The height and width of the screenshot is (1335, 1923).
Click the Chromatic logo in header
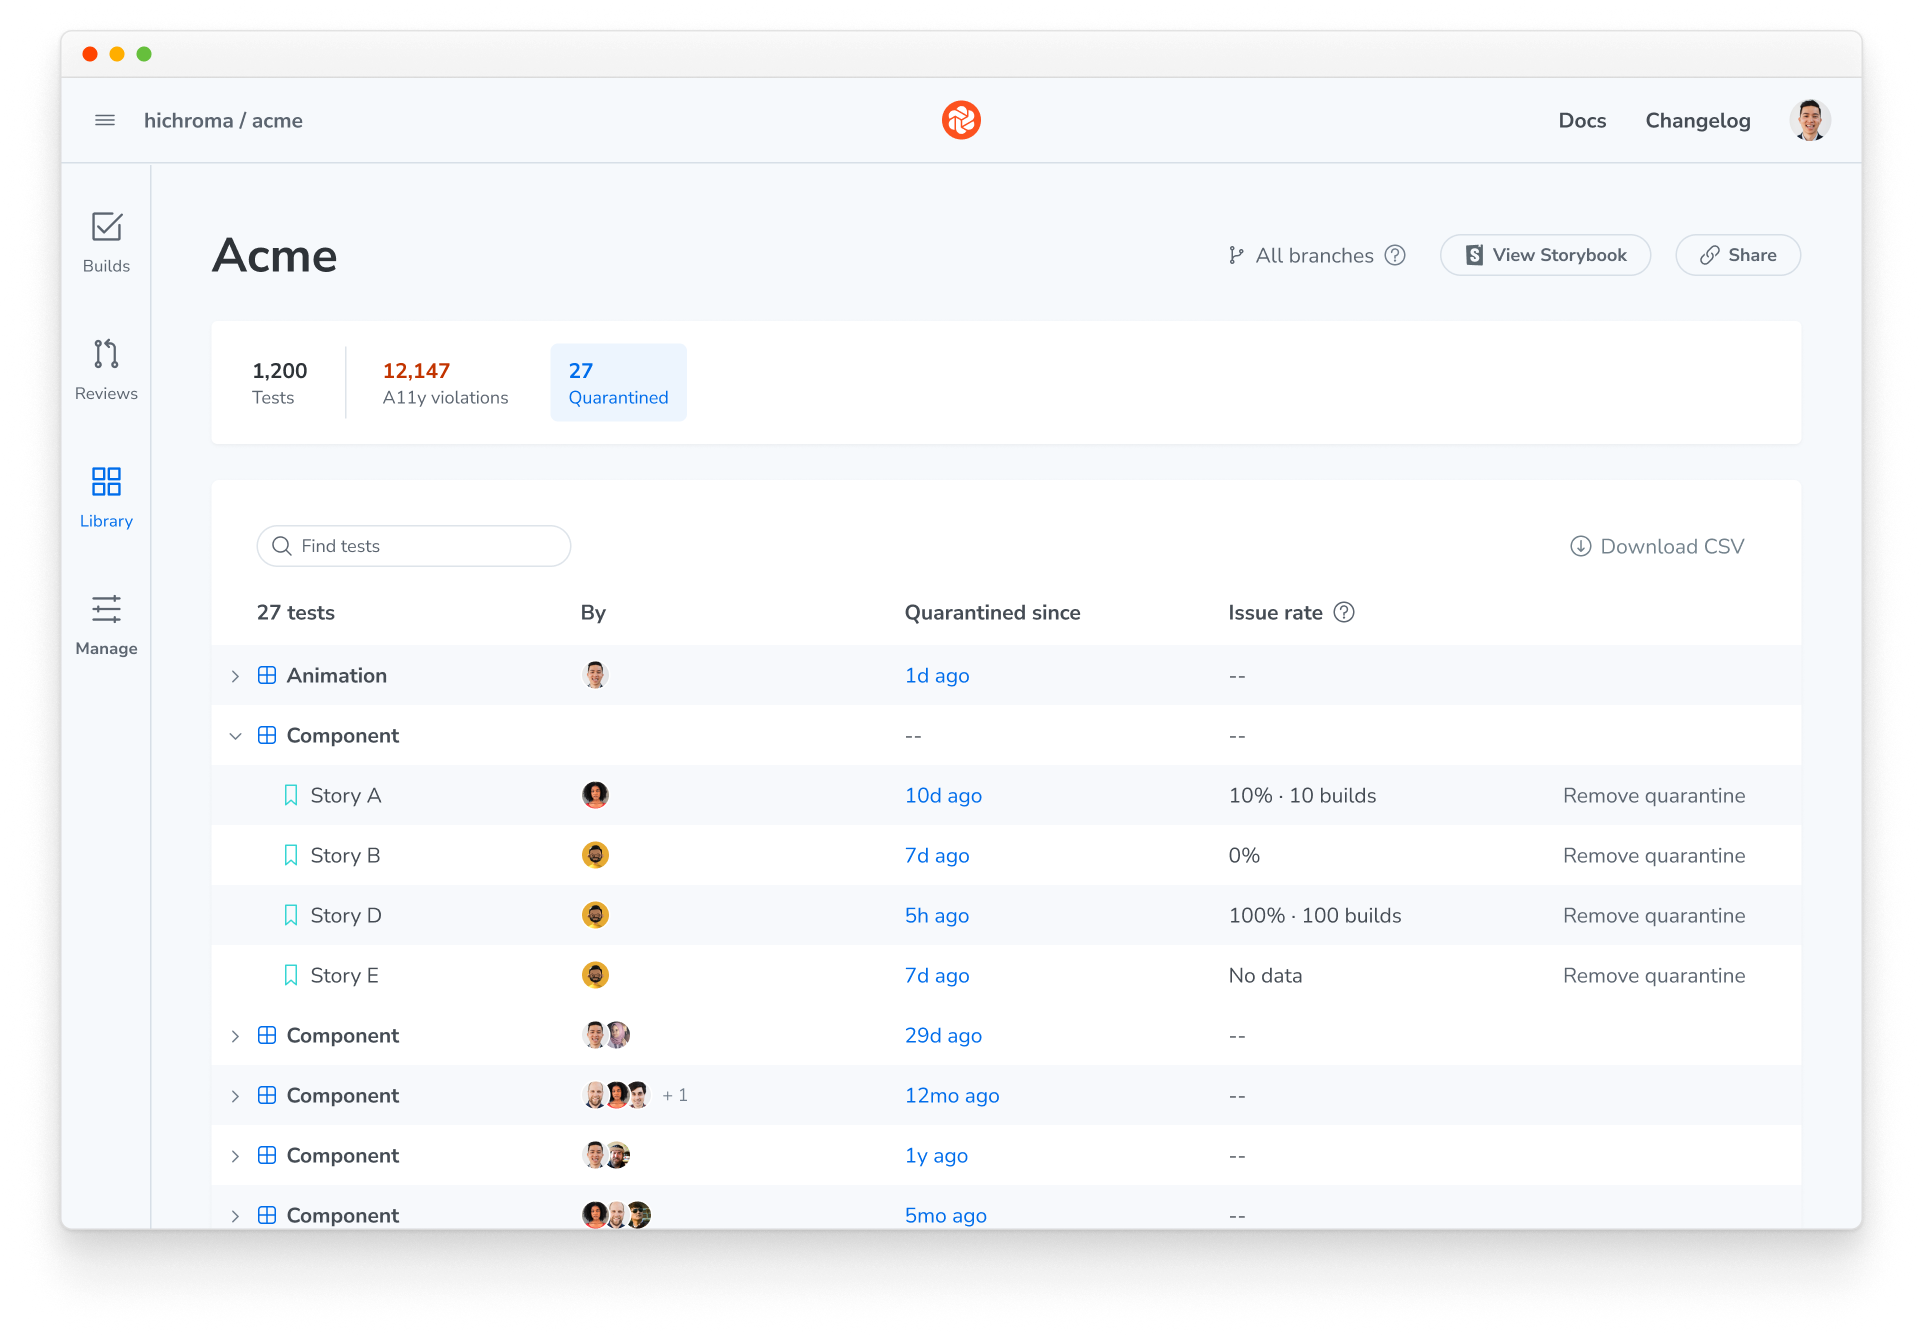[961, 120]
